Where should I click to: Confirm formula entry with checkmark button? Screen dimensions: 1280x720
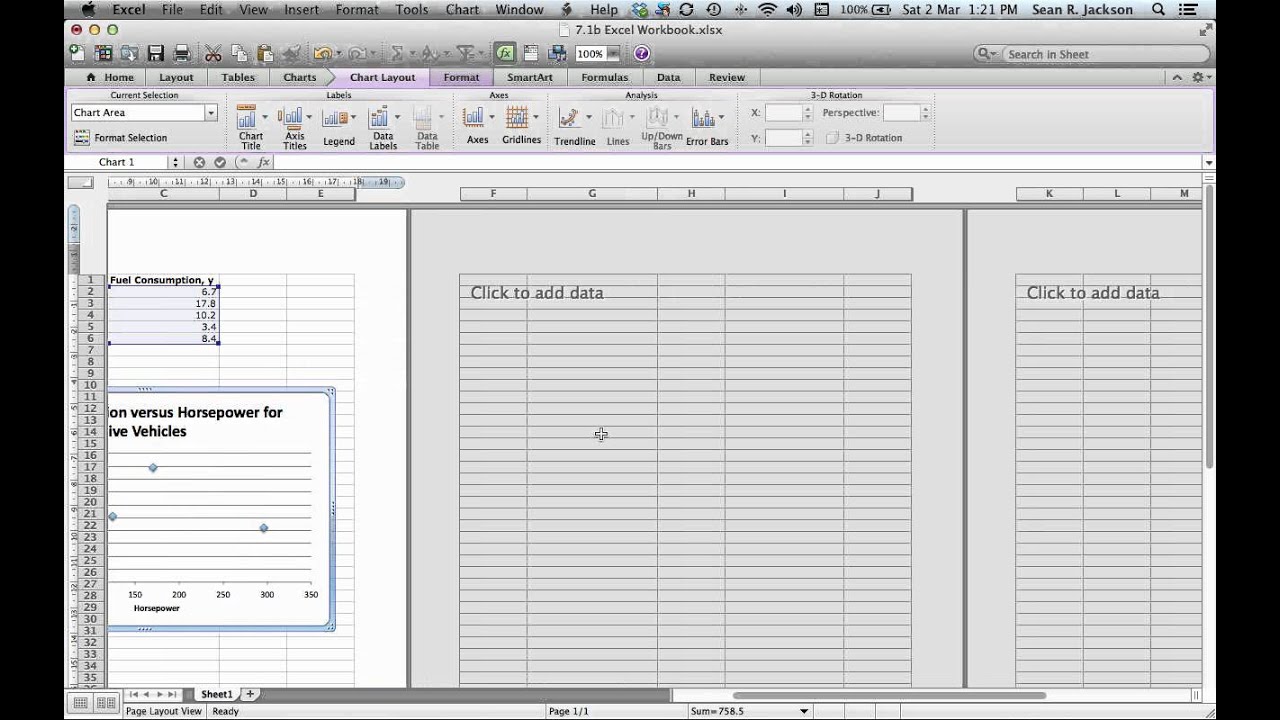220,162
